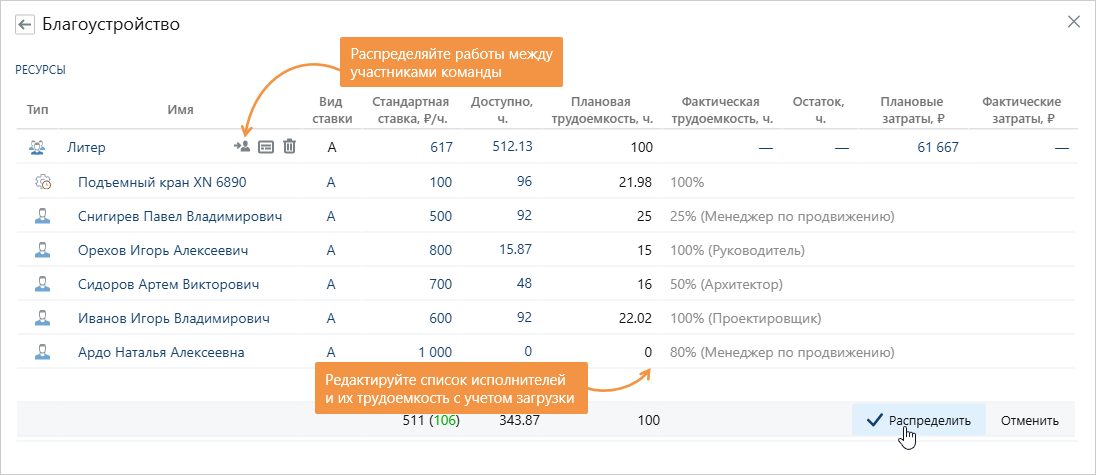Viewport: 1096px width, 475px height.
Task: Click the back arrow next to Благоустройство
Action: pyautogui.click(x=25, y=24)
